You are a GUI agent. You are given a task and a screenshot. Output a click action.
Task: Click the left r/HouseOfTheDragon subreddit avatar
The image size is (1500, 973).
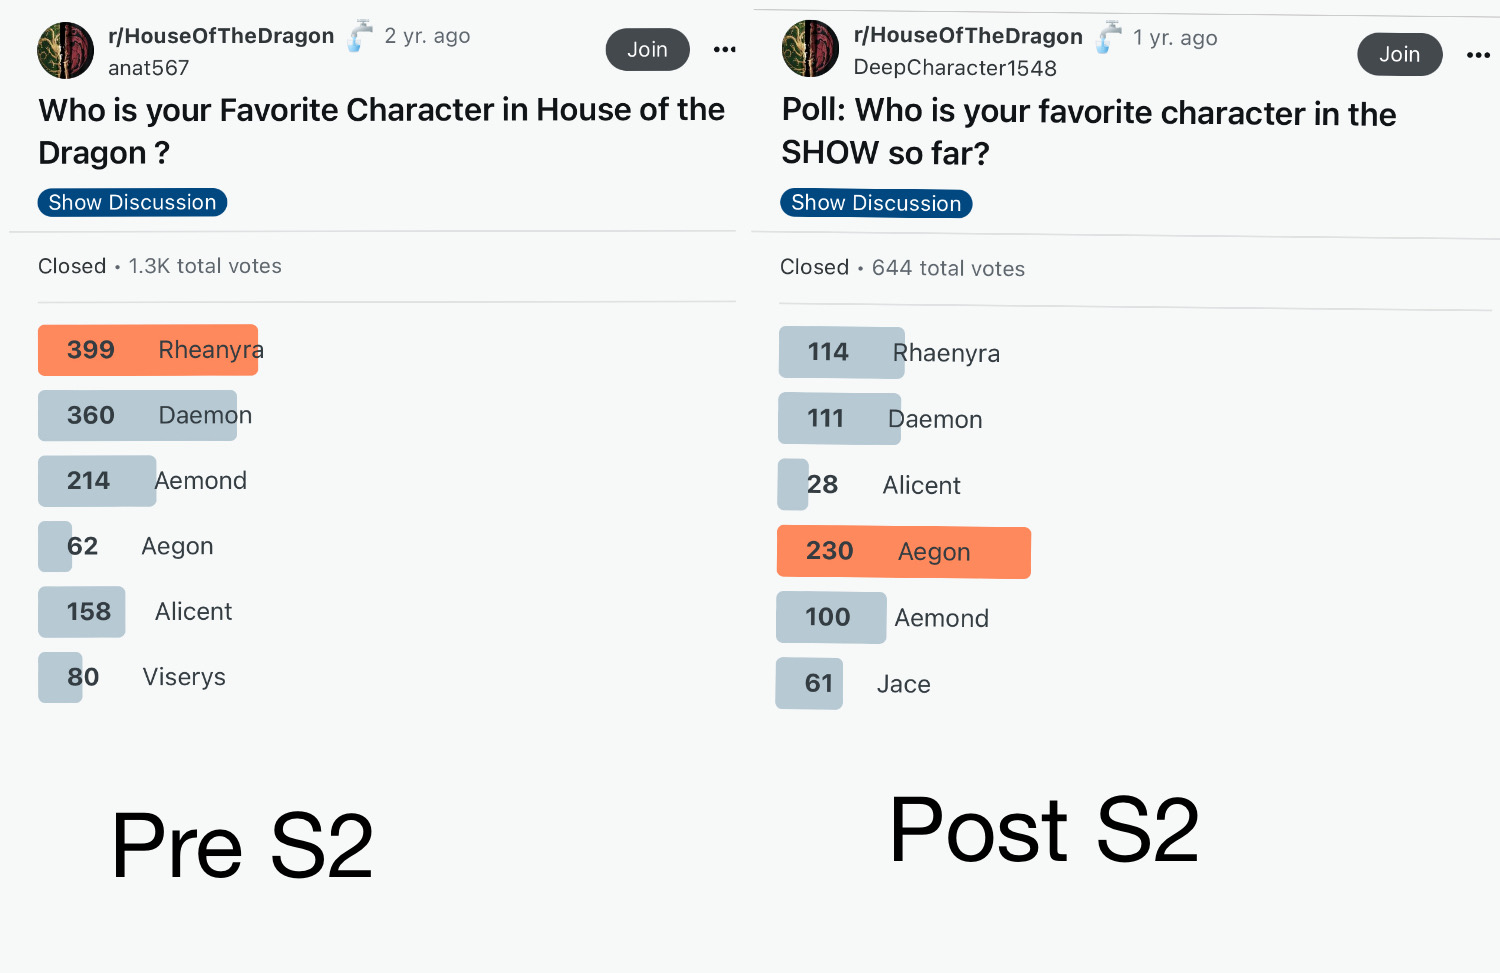click(65, 50)
